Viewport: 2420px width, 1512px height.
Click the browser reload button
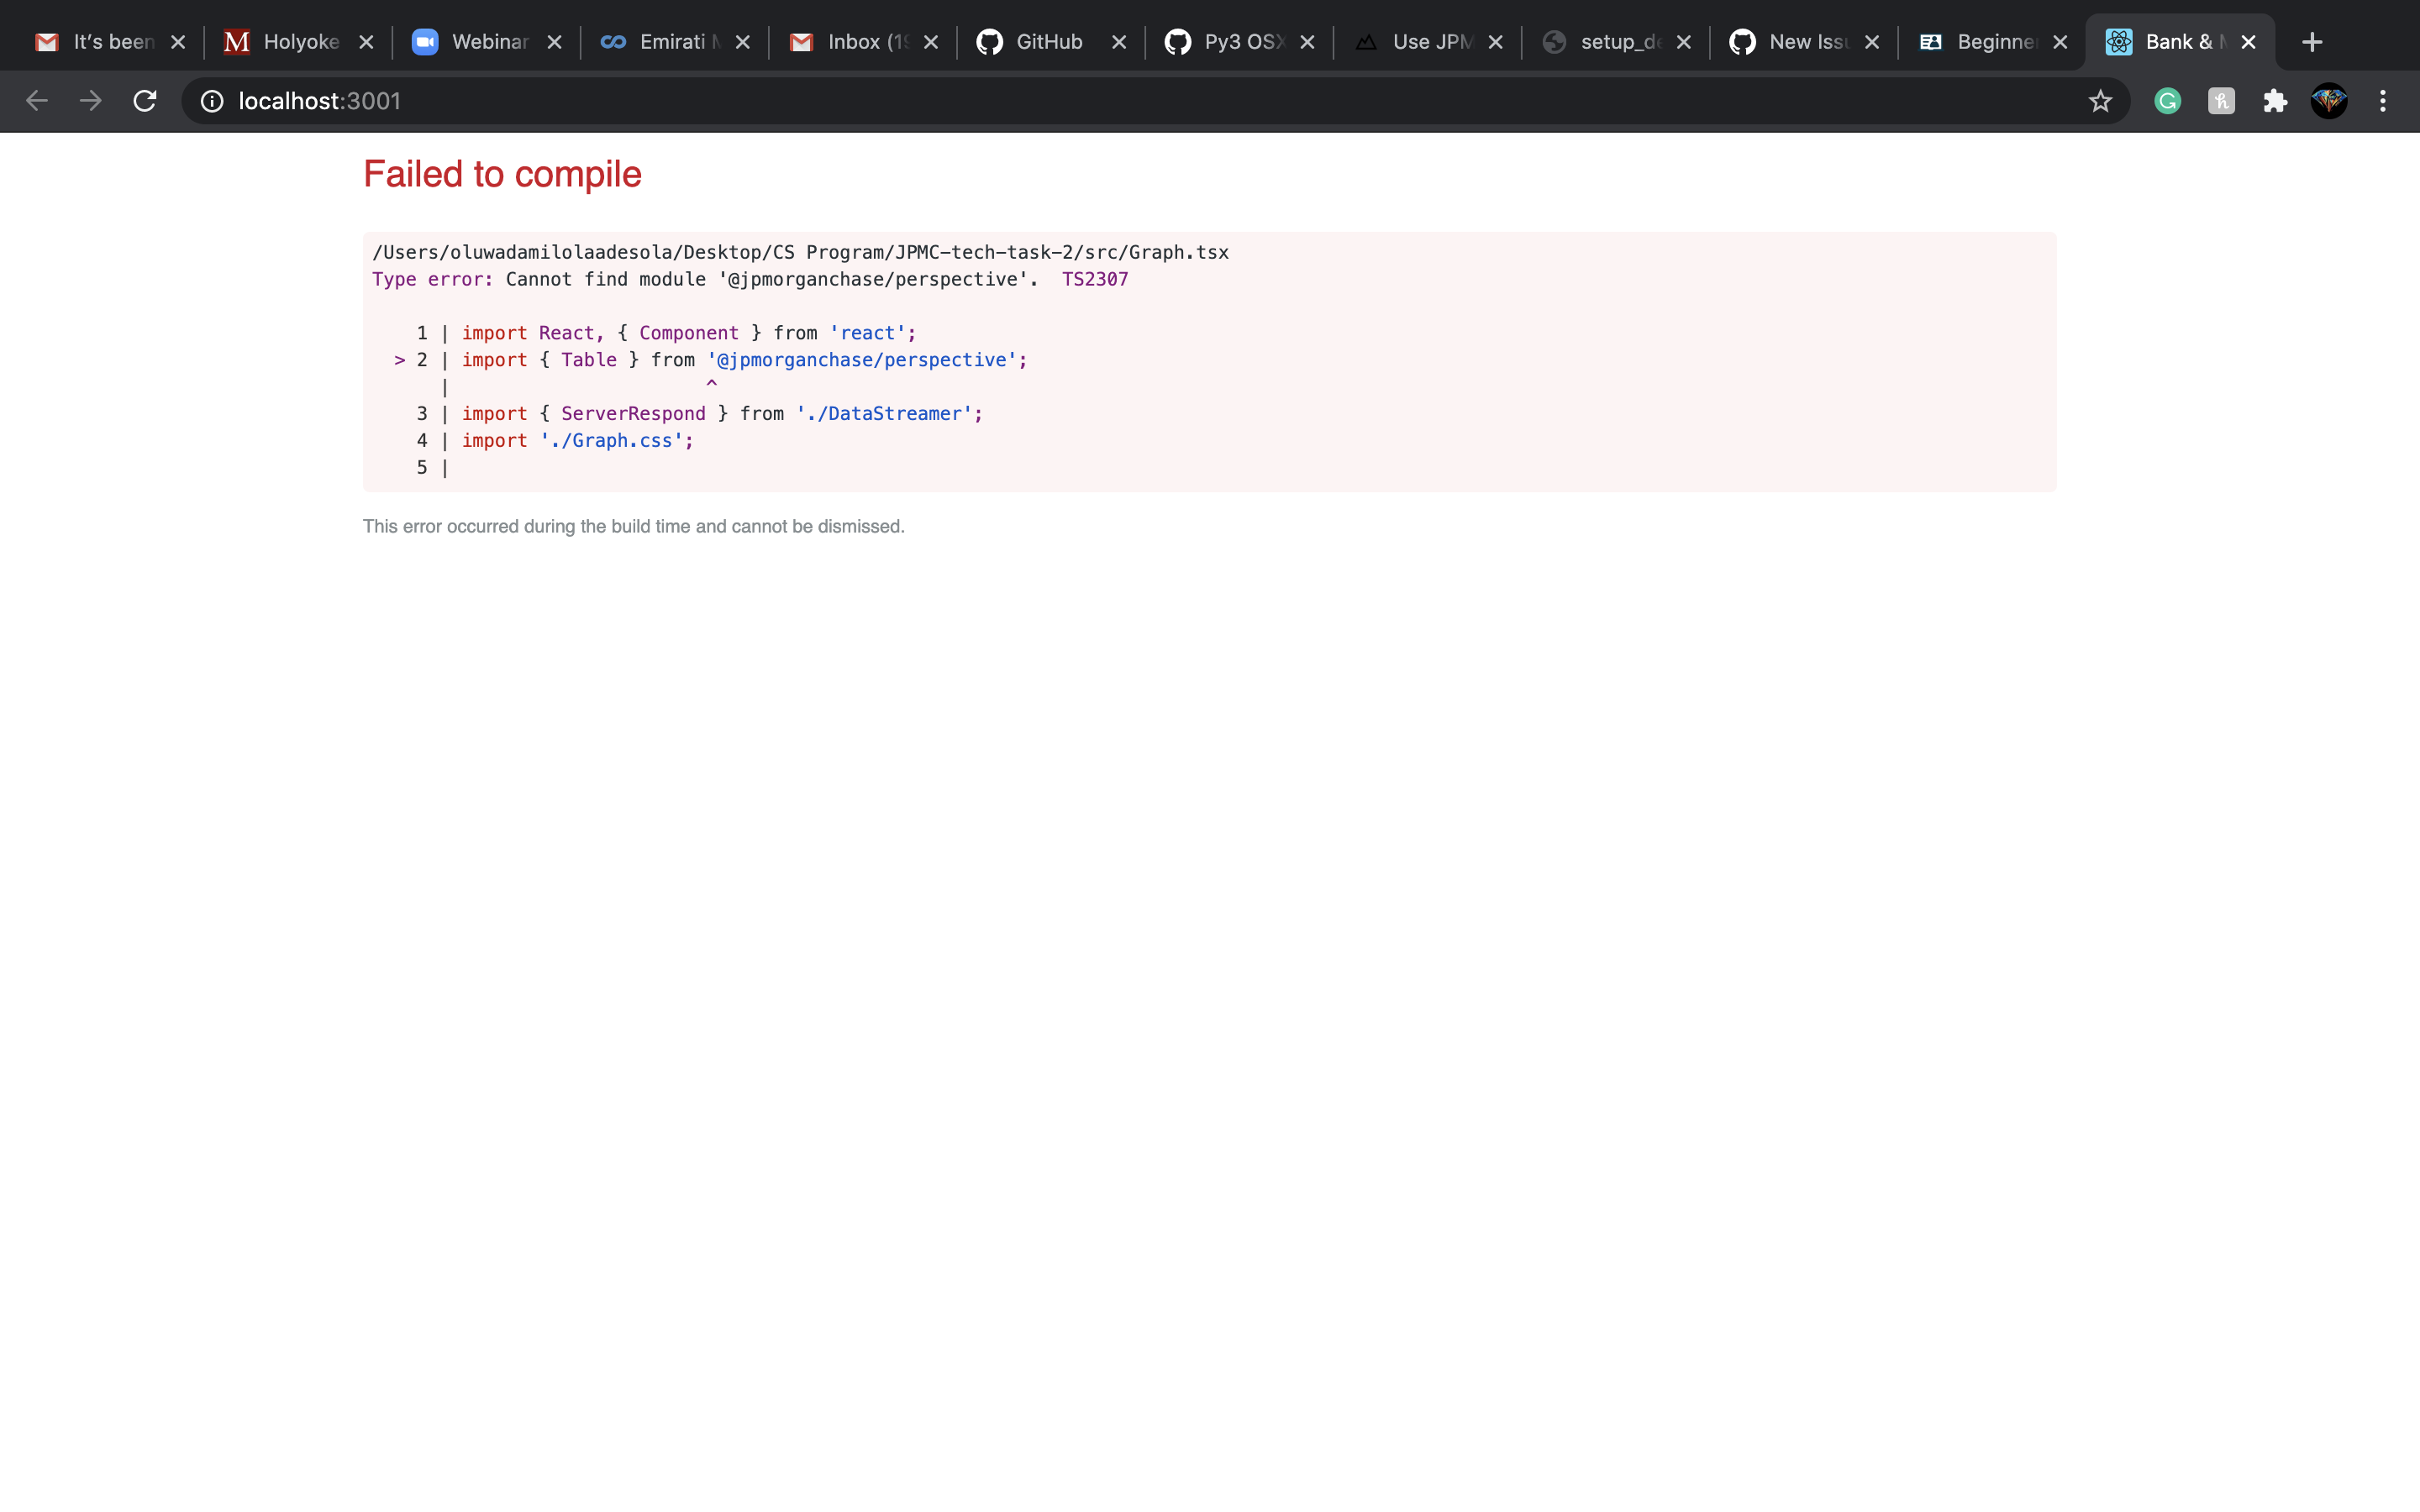pos(145,101)
